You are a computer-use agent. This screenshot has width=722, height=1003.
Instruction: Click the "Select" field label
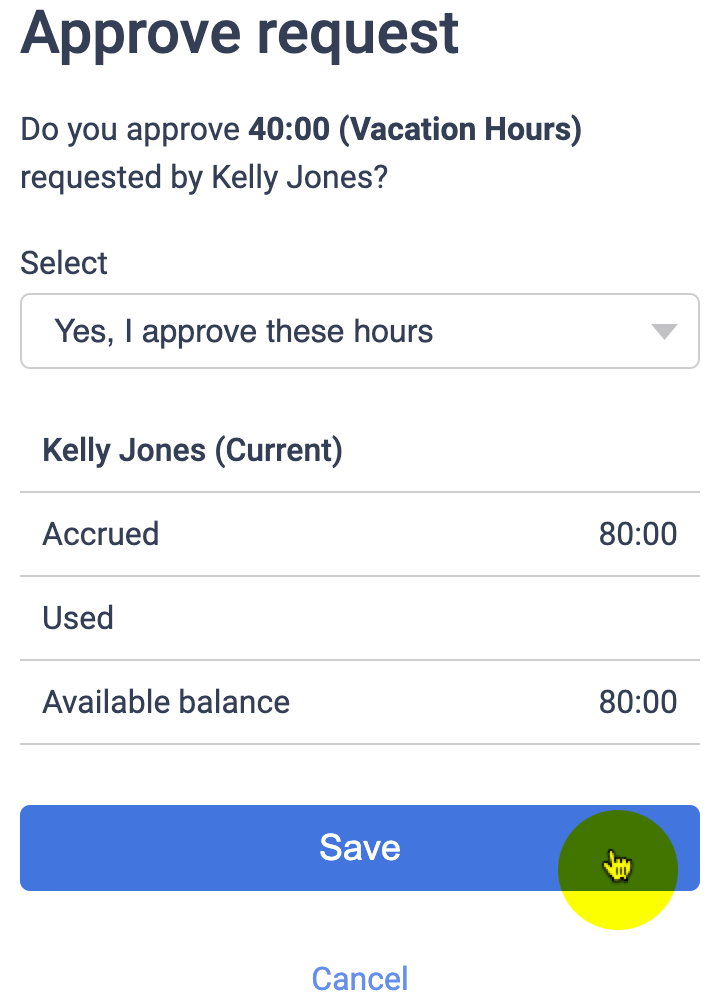click(x=64, y=263)
